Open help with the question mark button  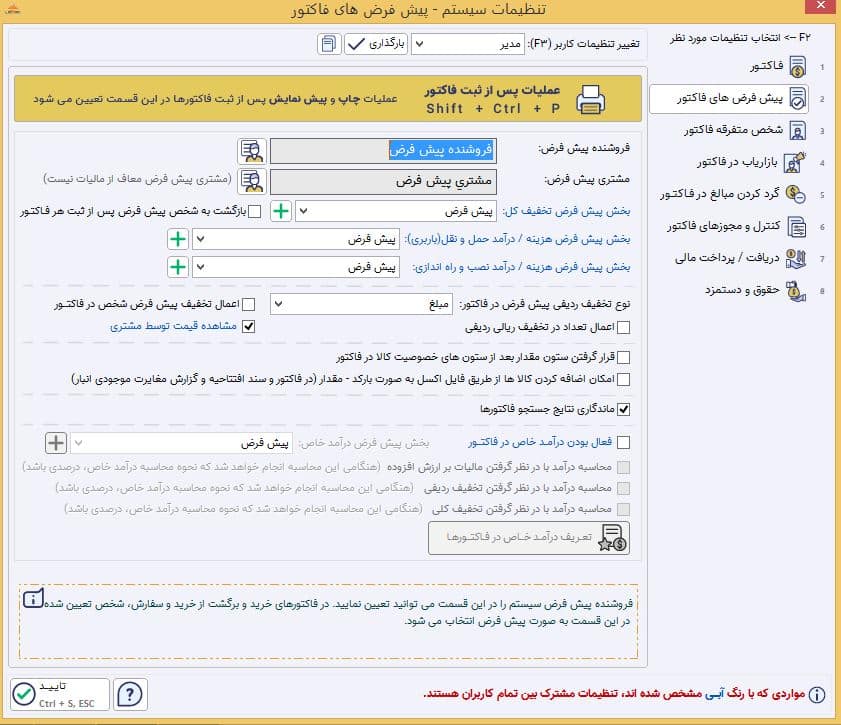click(x=130, y=694)
